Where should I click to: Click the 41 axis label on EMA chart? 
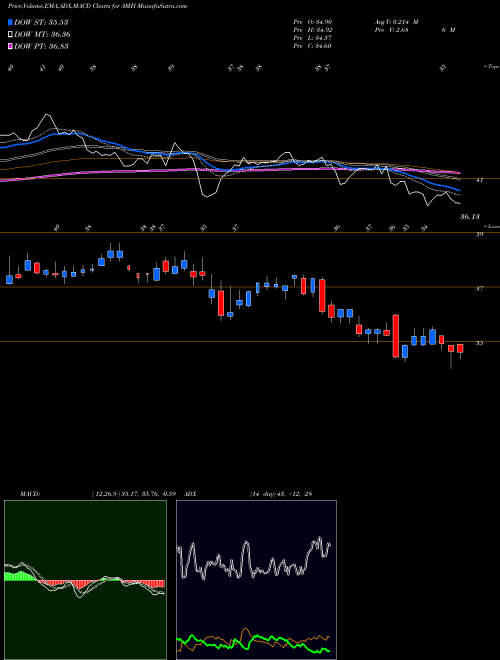point(479,180)
